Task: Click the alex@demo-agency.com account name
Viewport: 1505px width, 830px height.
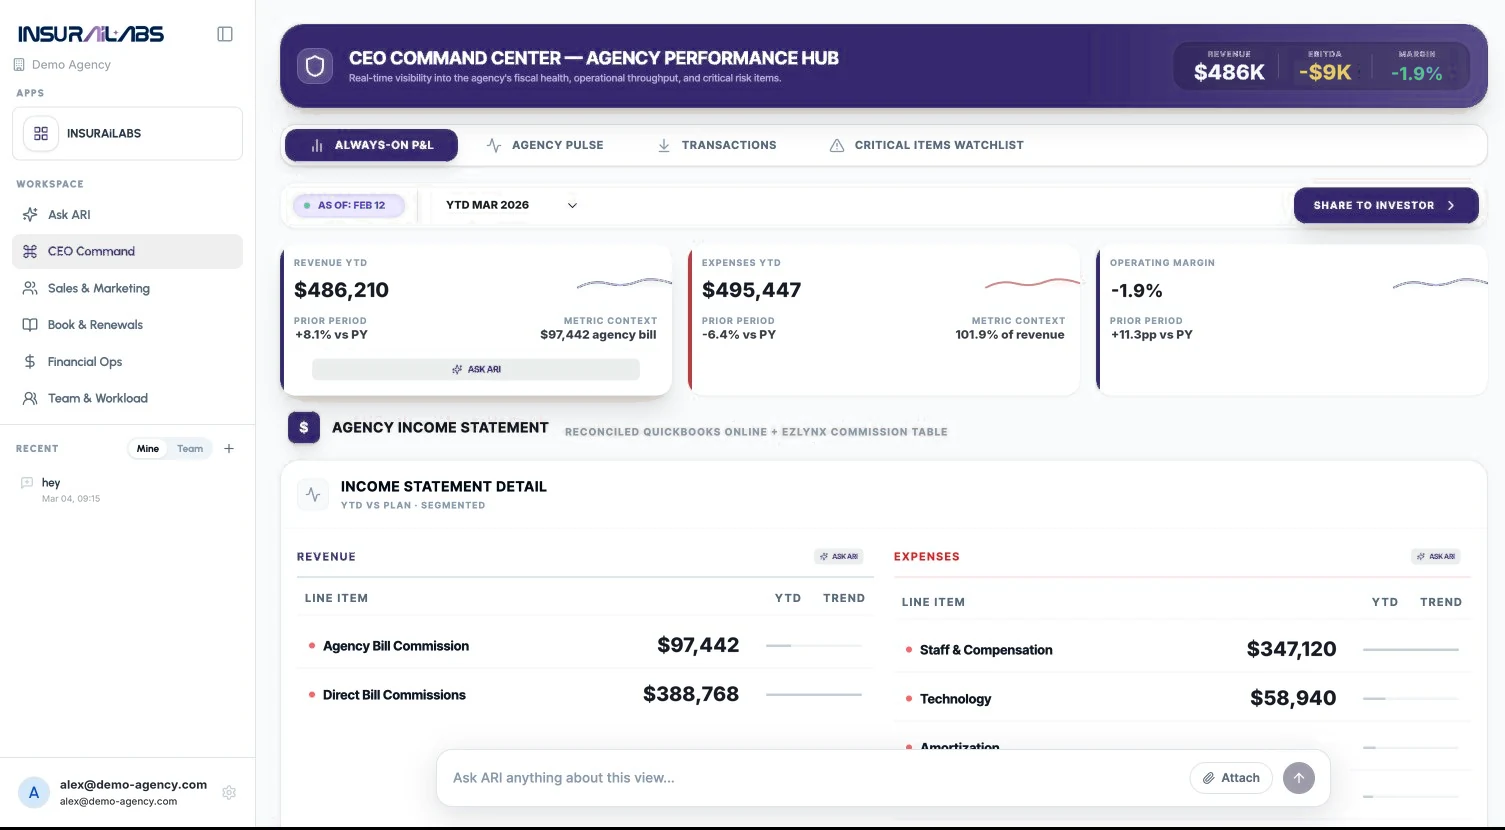Action: [x=133, y=785]
